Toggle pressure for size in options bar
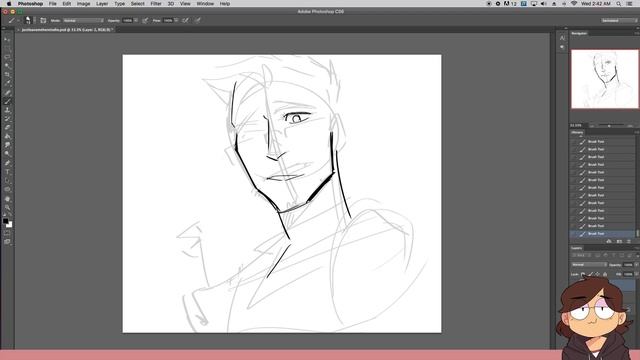Viewport: 640px width, 360px height. [x=198, y=20]
